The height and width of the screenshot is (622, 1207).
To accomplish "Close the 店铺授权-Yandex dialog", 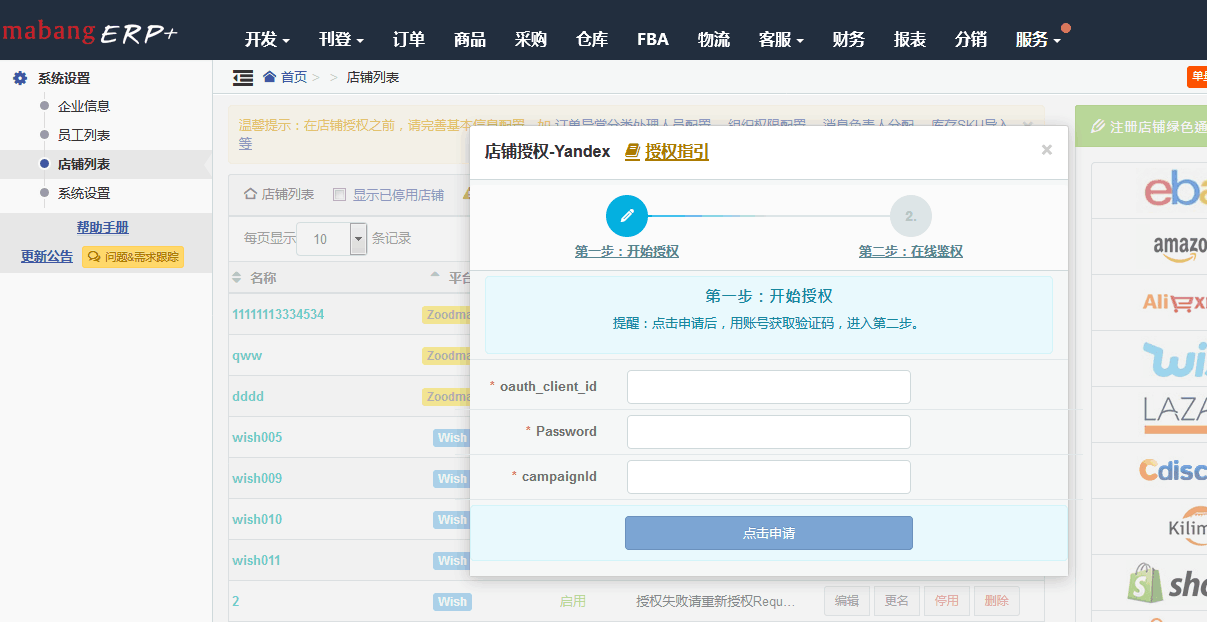I will click(1047, 150).
